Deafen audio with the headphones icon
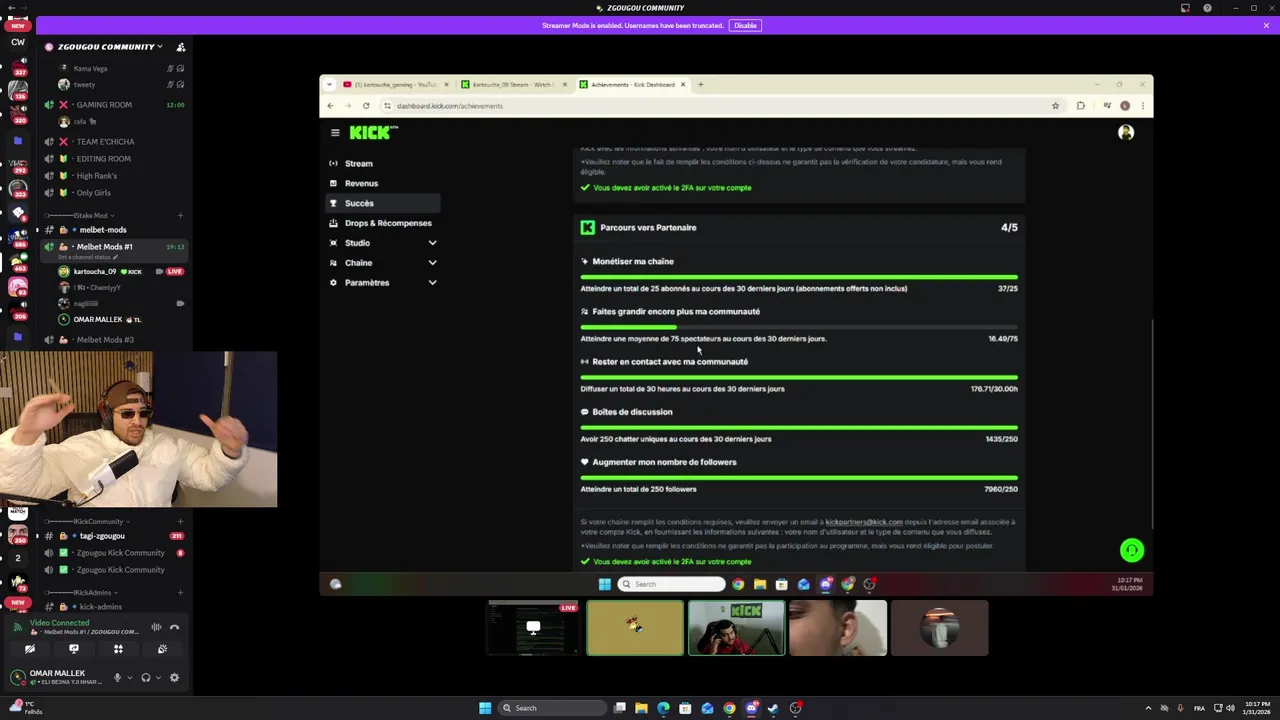 [146, 677]
